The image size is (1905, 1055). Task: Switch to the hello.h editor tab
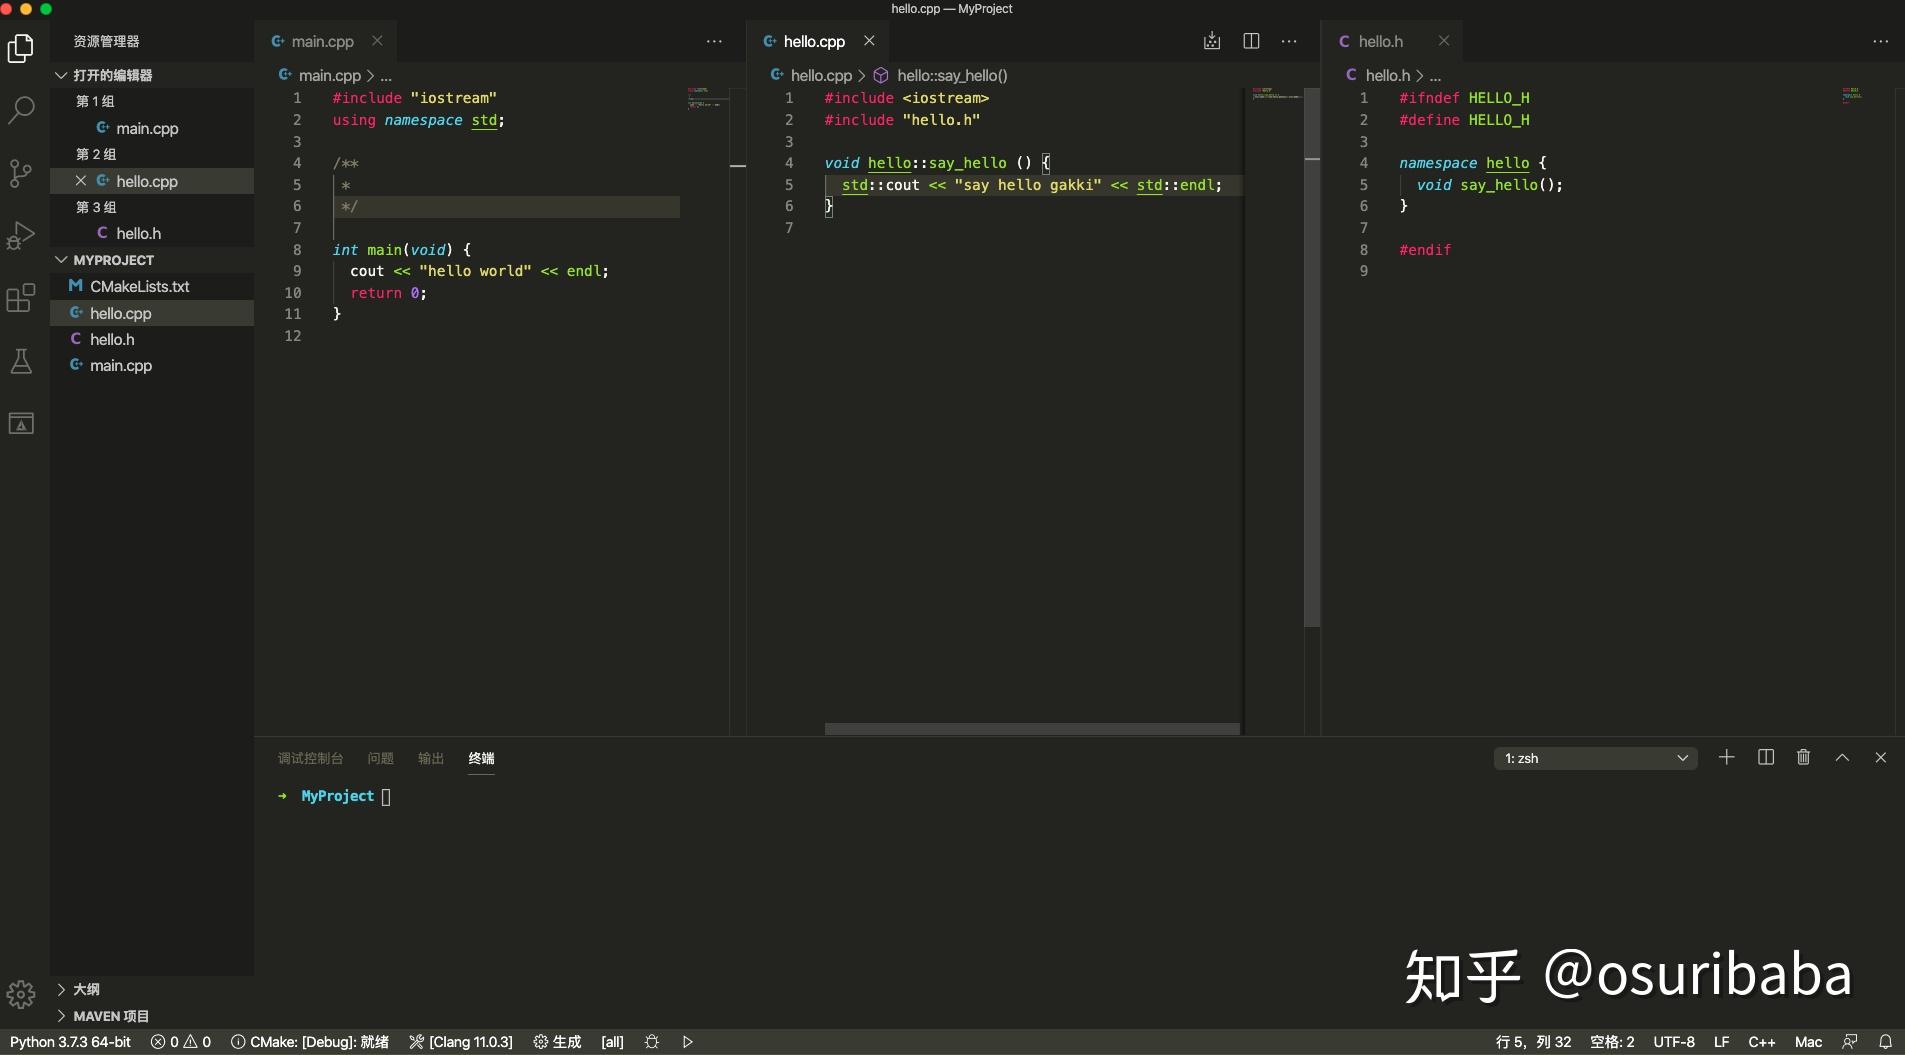coord(1383,41)
